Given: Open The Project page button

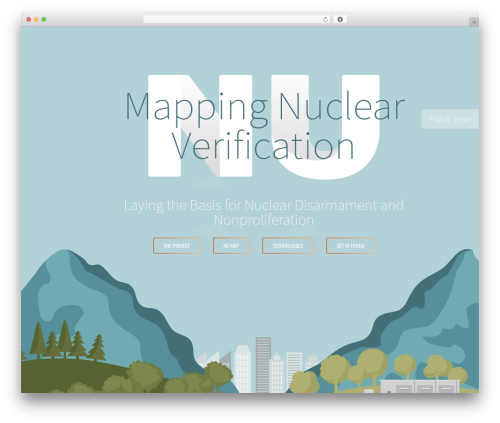Looking at the screenshot, I should pyautogui.click(x=177, y=246).
